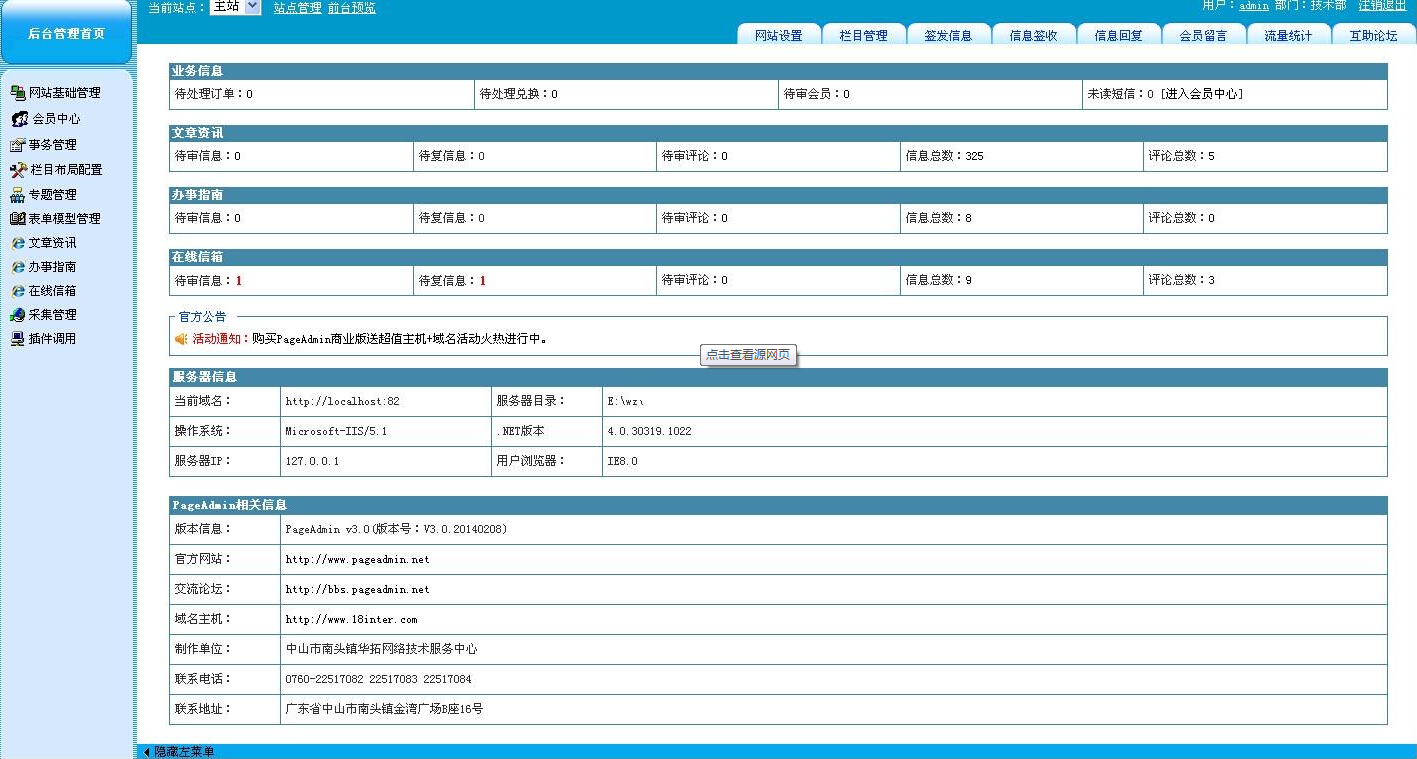The height and width of the screenshot is (759, 1417).
Task: Open the 前台预览 link
Action: coord(352,8)
